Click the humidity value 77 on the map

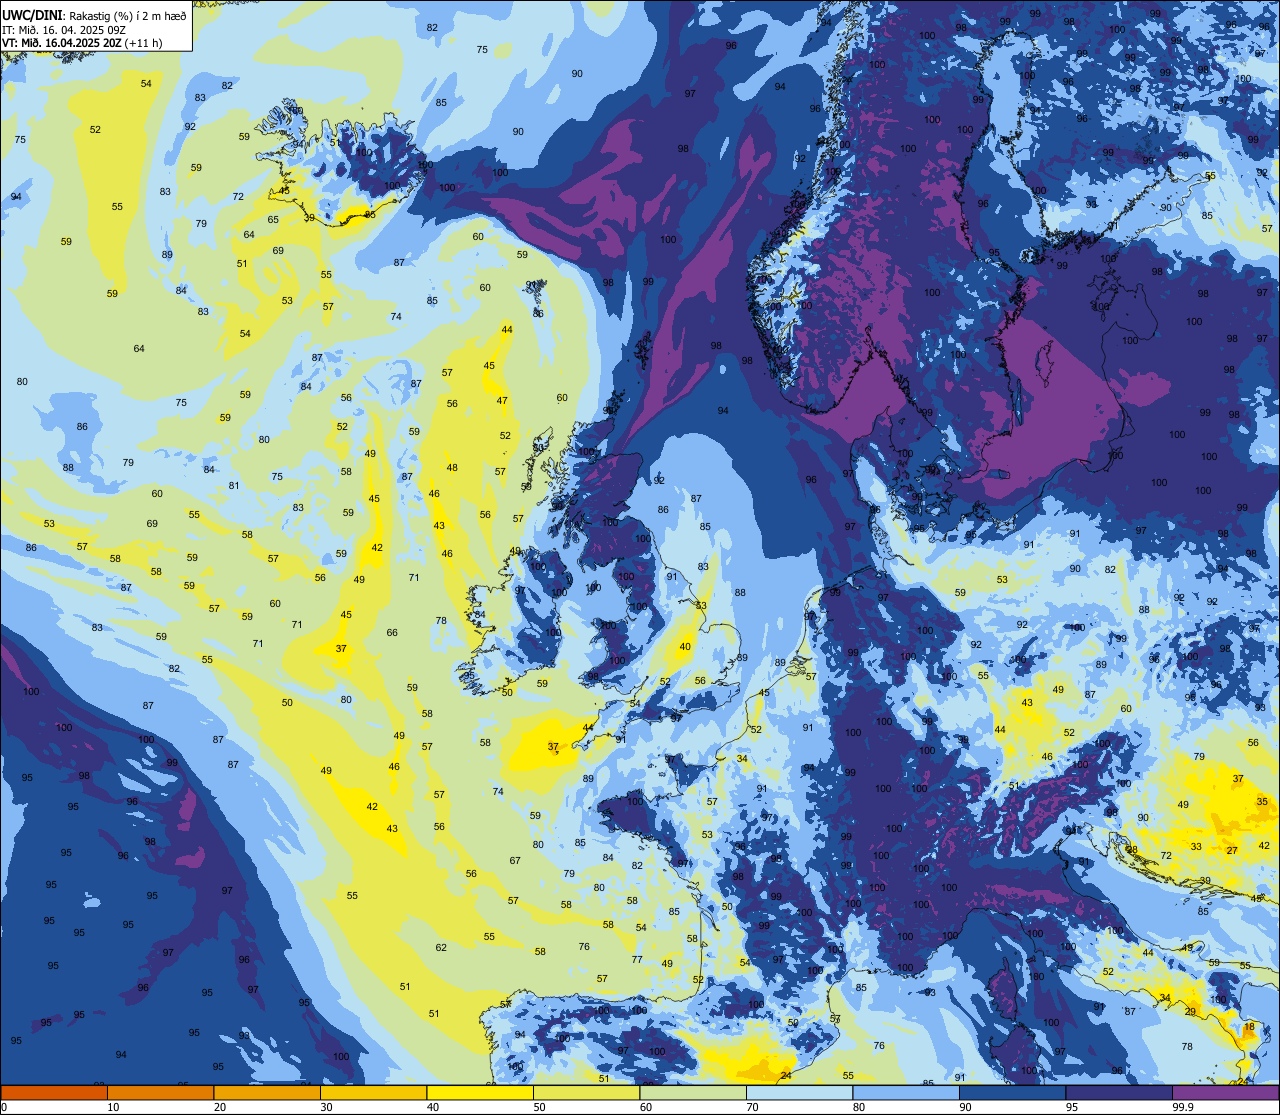click(637, 959)
